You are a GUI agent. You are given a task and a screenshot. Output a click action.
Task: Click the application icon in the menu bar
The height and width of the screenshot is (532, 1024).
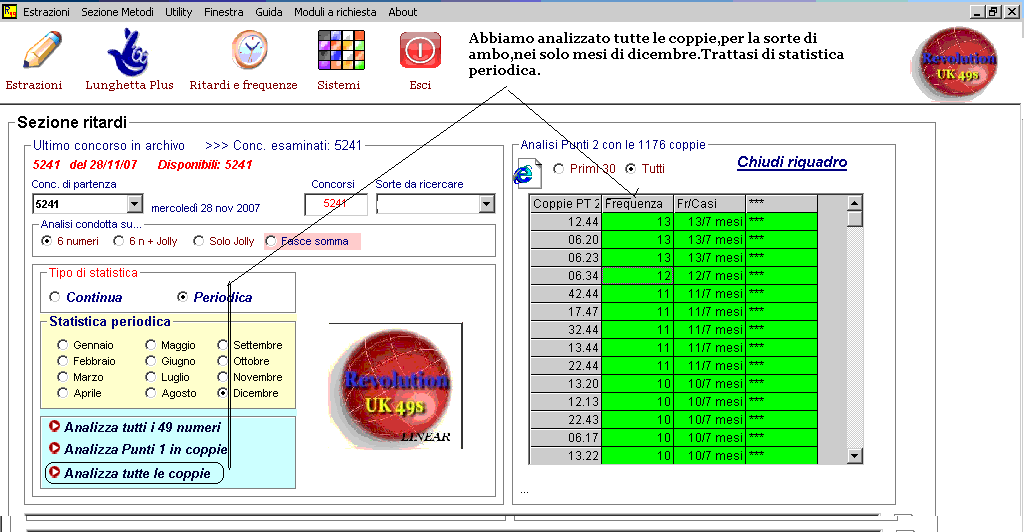click(9, 11)
